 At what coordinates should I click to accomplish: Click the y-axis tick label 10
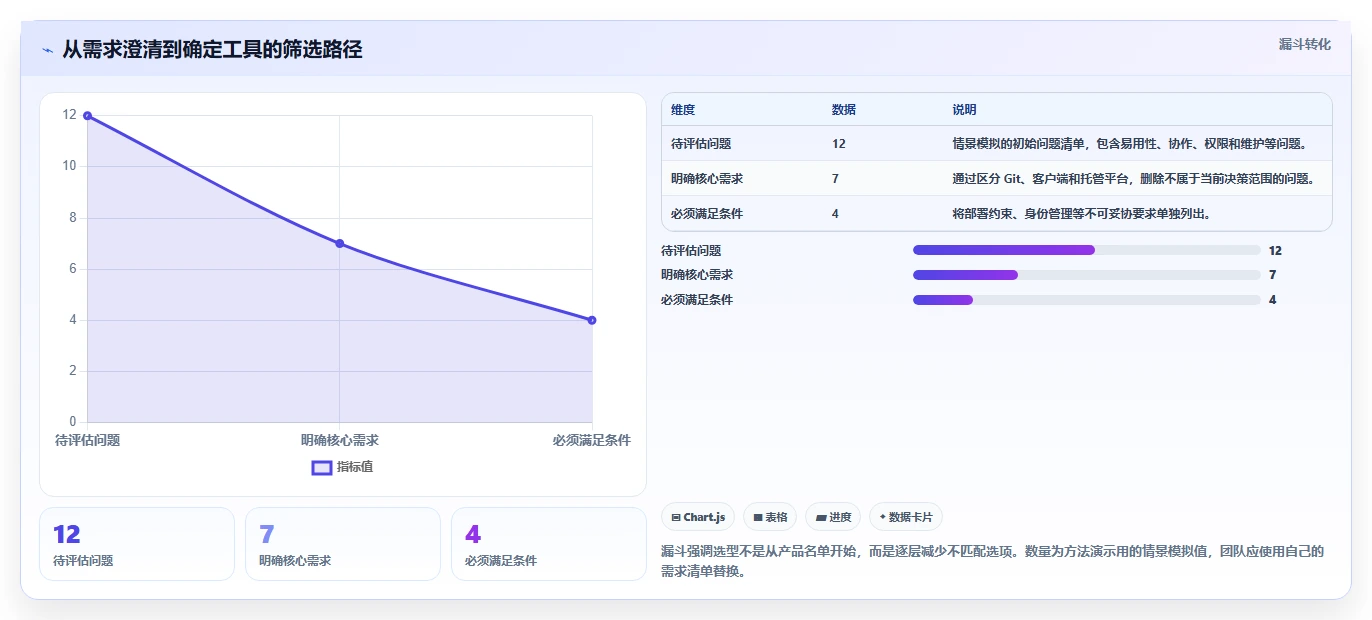coord(69,166)
